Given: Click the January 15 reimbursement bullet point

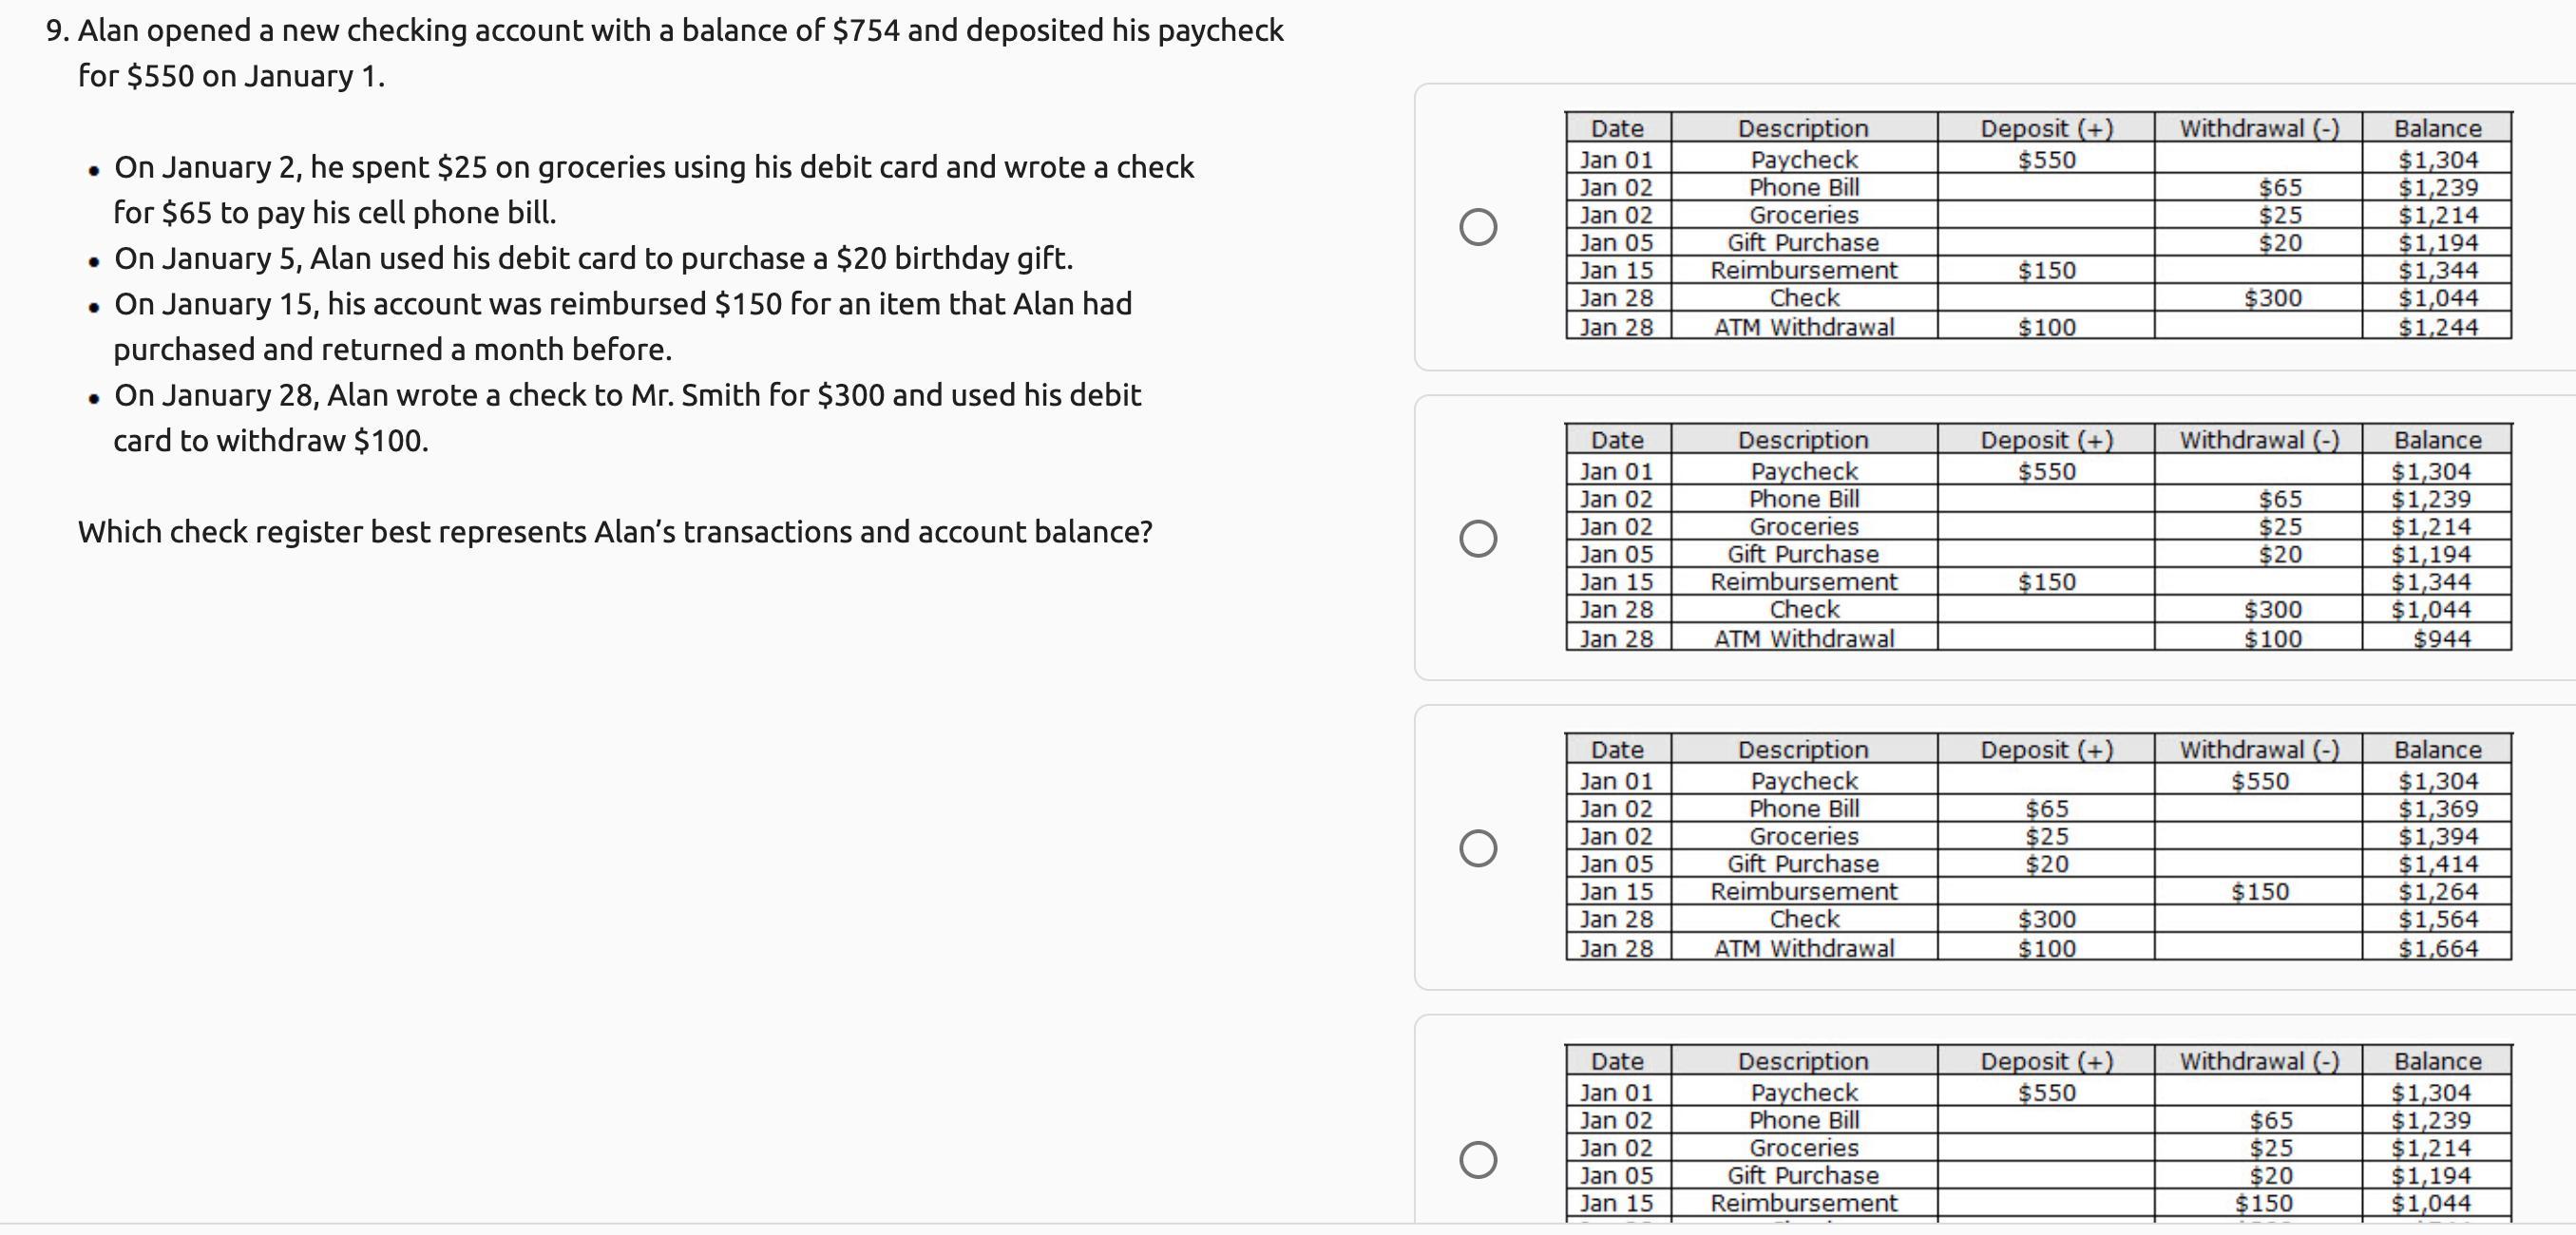Looking at the screenshot, I should coord(622,326).
